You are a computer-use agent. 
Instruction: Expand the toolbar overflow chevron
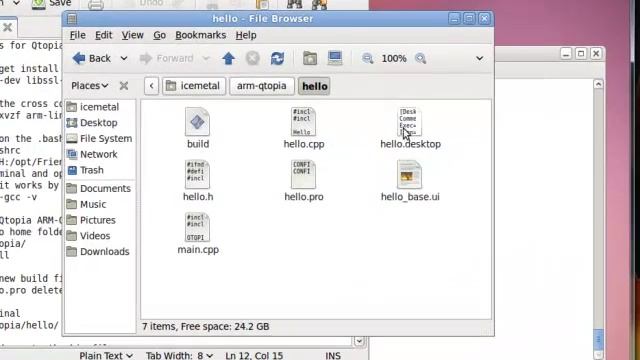[x=480, y=58]
